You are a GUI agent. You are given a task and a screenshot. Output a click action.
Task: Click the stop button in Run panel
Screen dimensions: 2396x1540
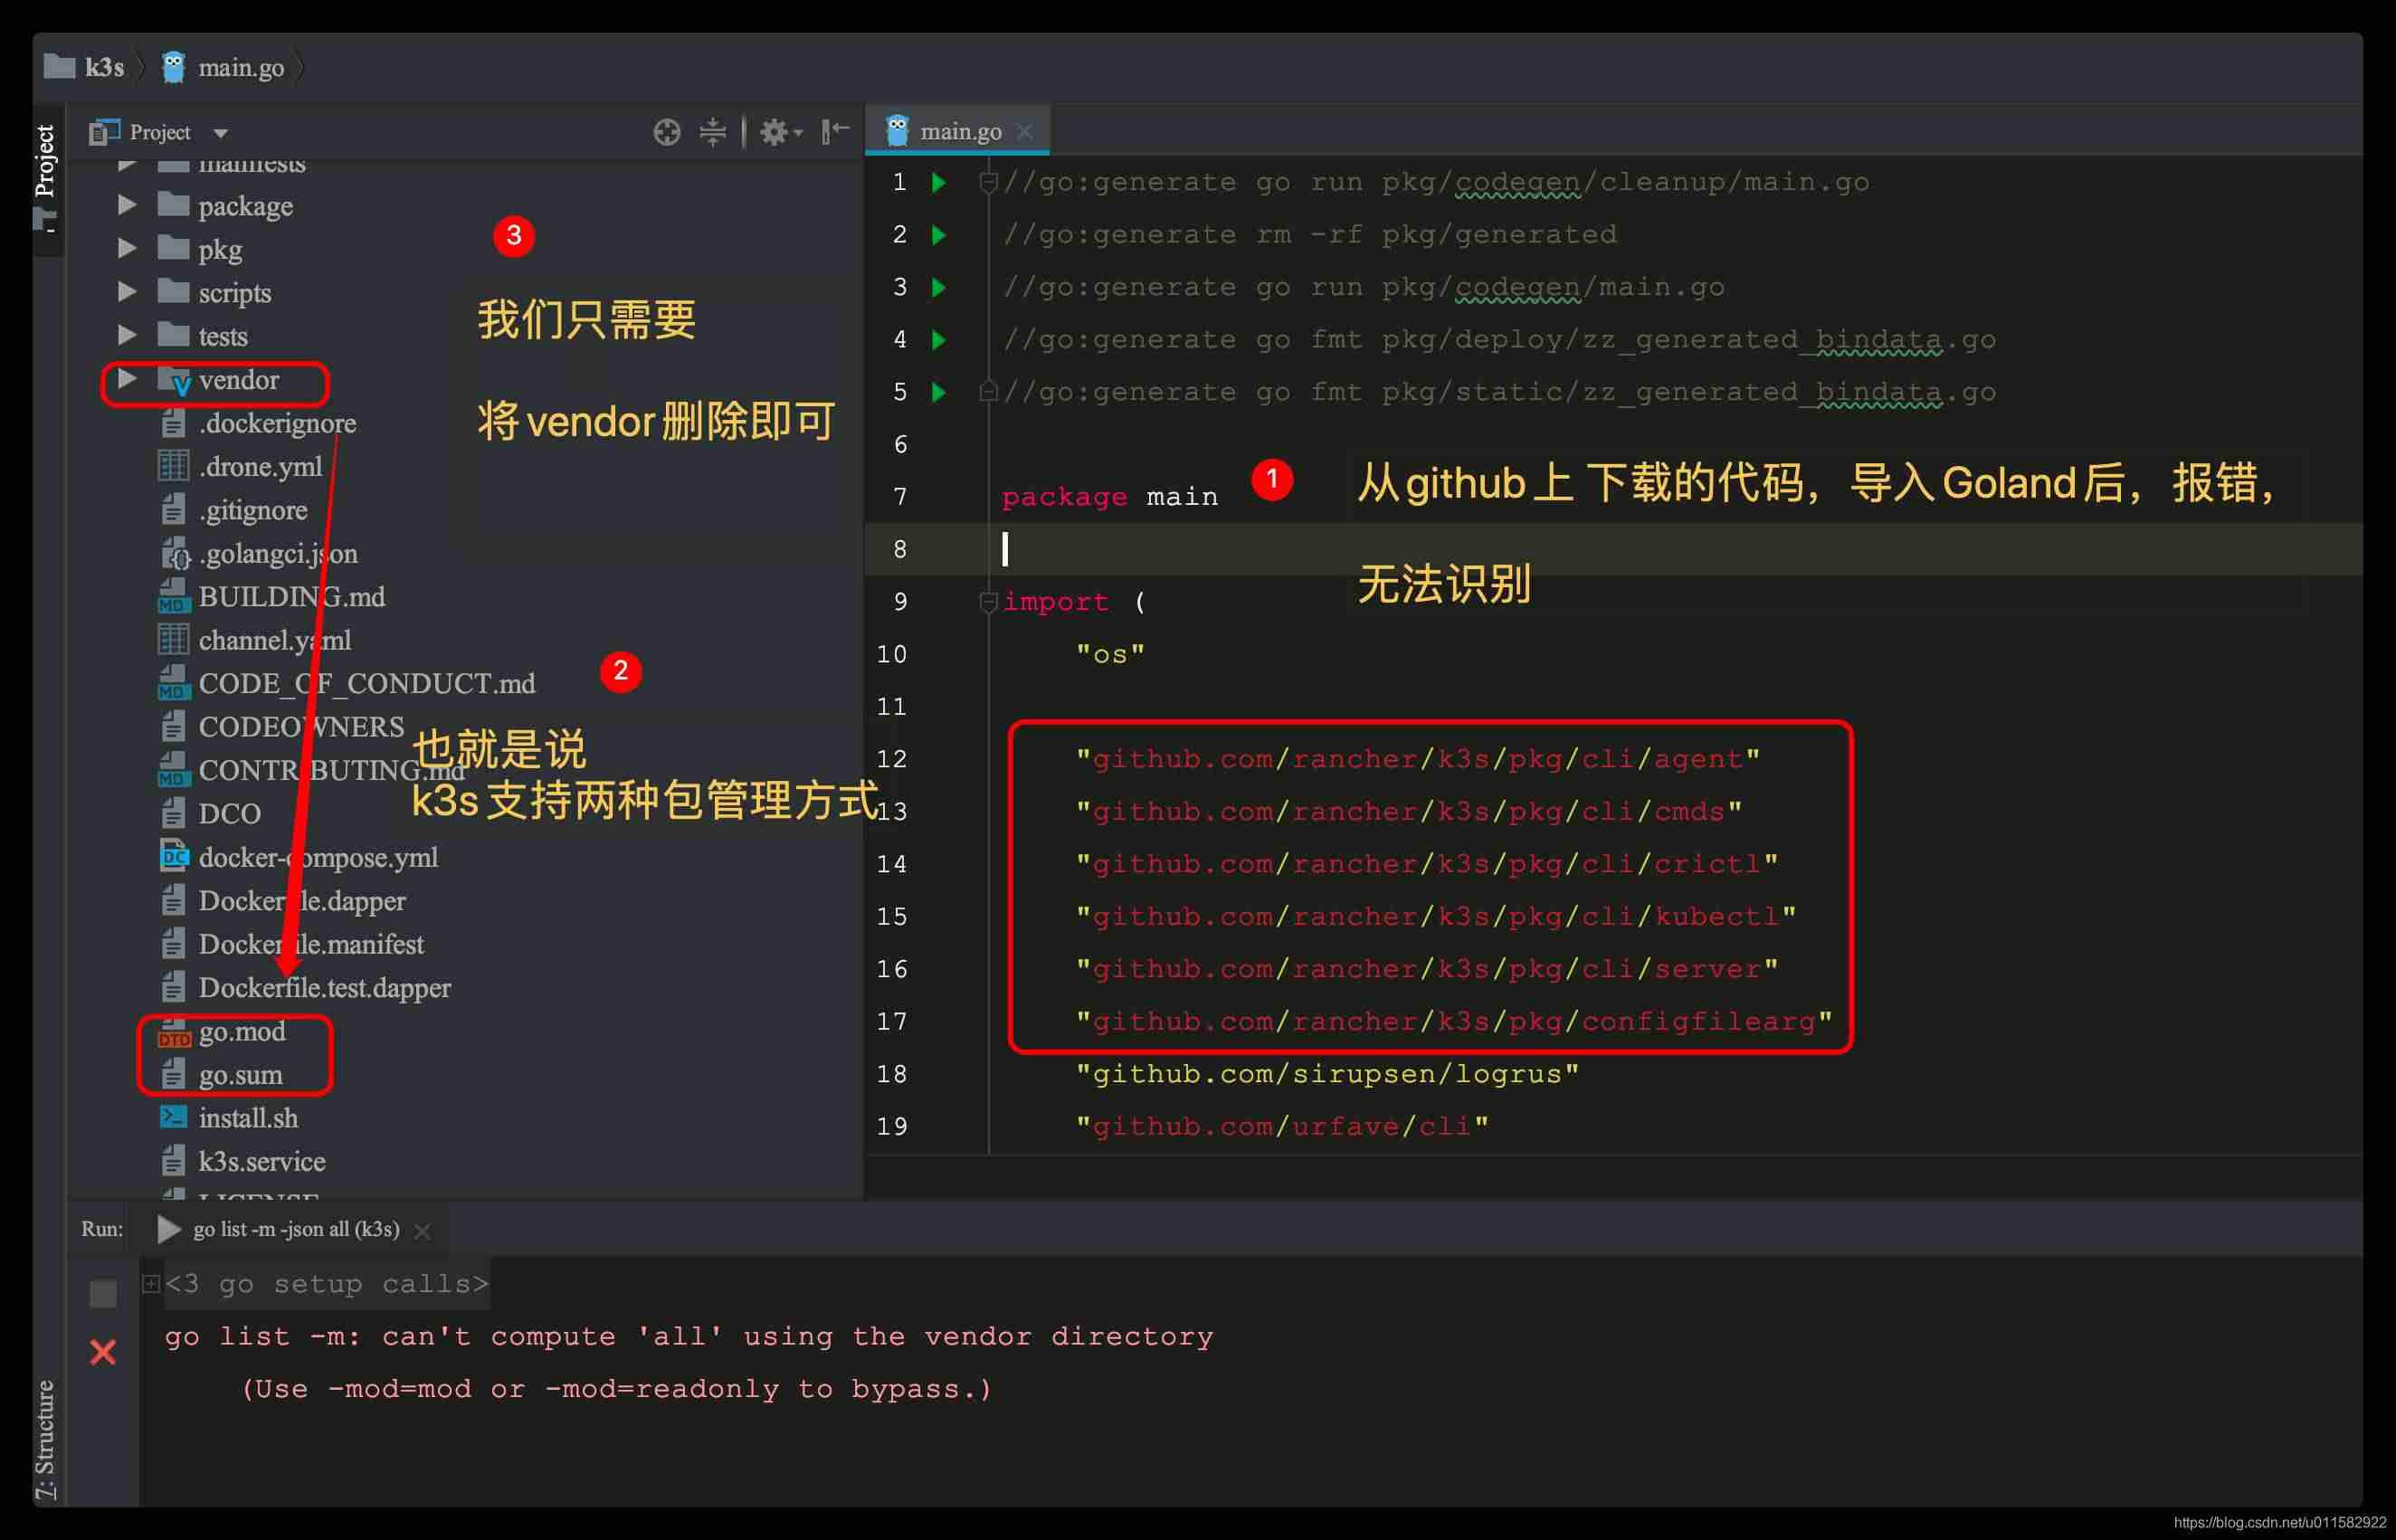point(103,1293)
